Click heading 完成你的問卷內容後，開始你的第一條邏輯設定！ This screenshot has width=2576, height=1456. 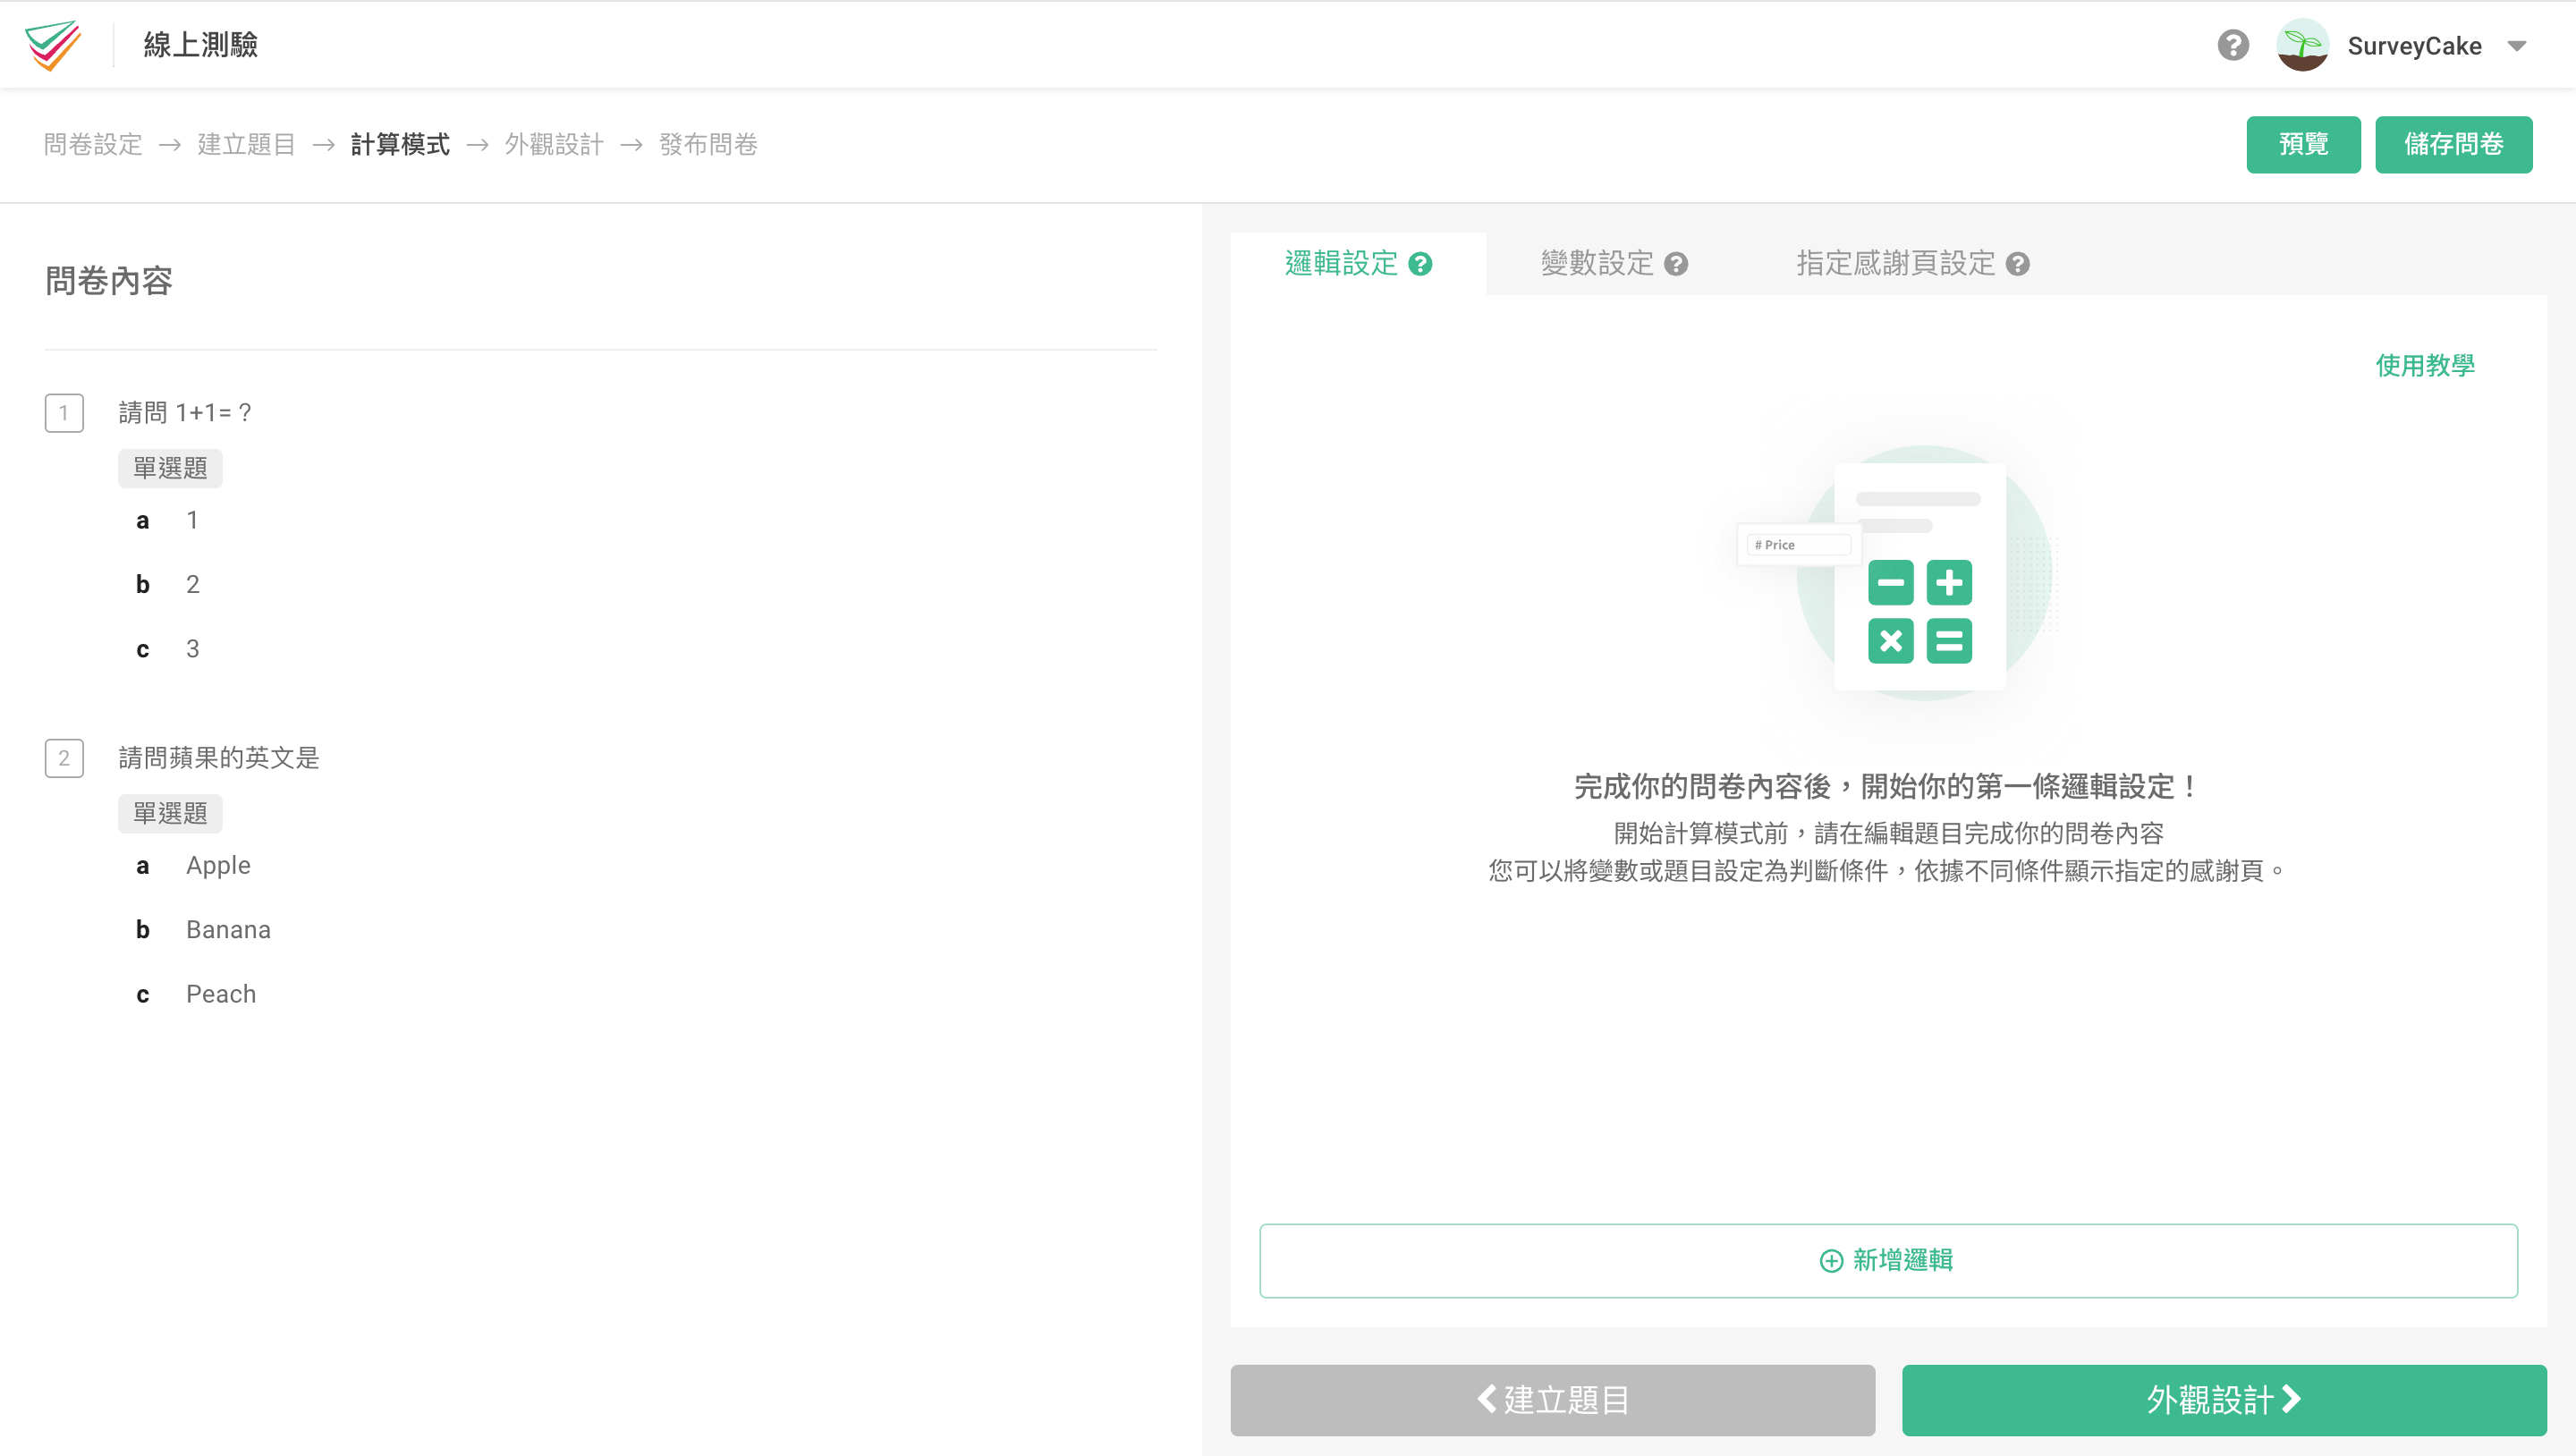[x=1888, y=787]
